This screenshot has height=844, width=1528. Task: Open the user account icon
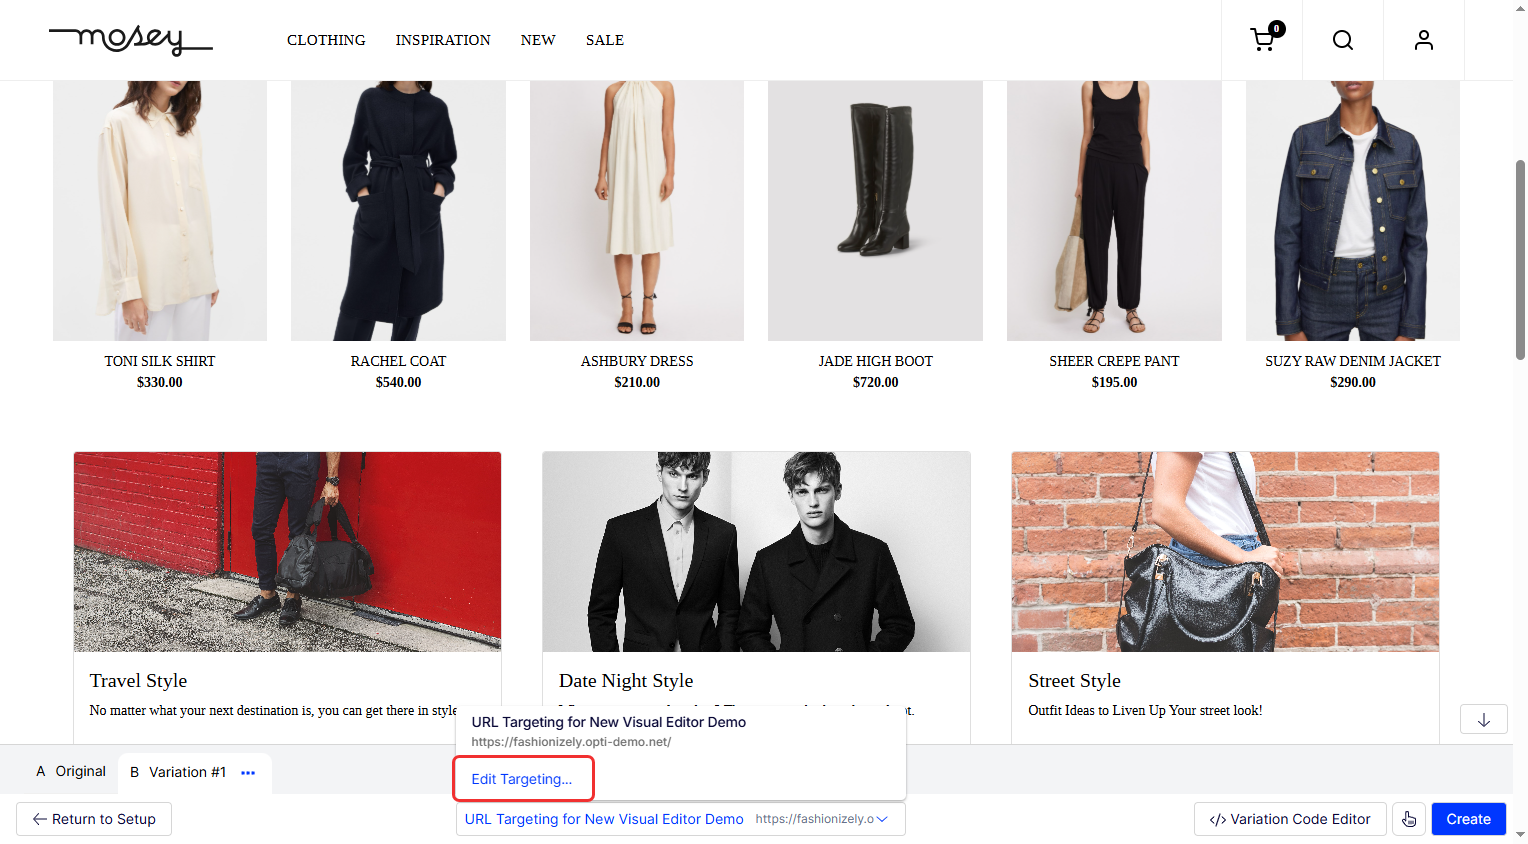point(1423,40)
